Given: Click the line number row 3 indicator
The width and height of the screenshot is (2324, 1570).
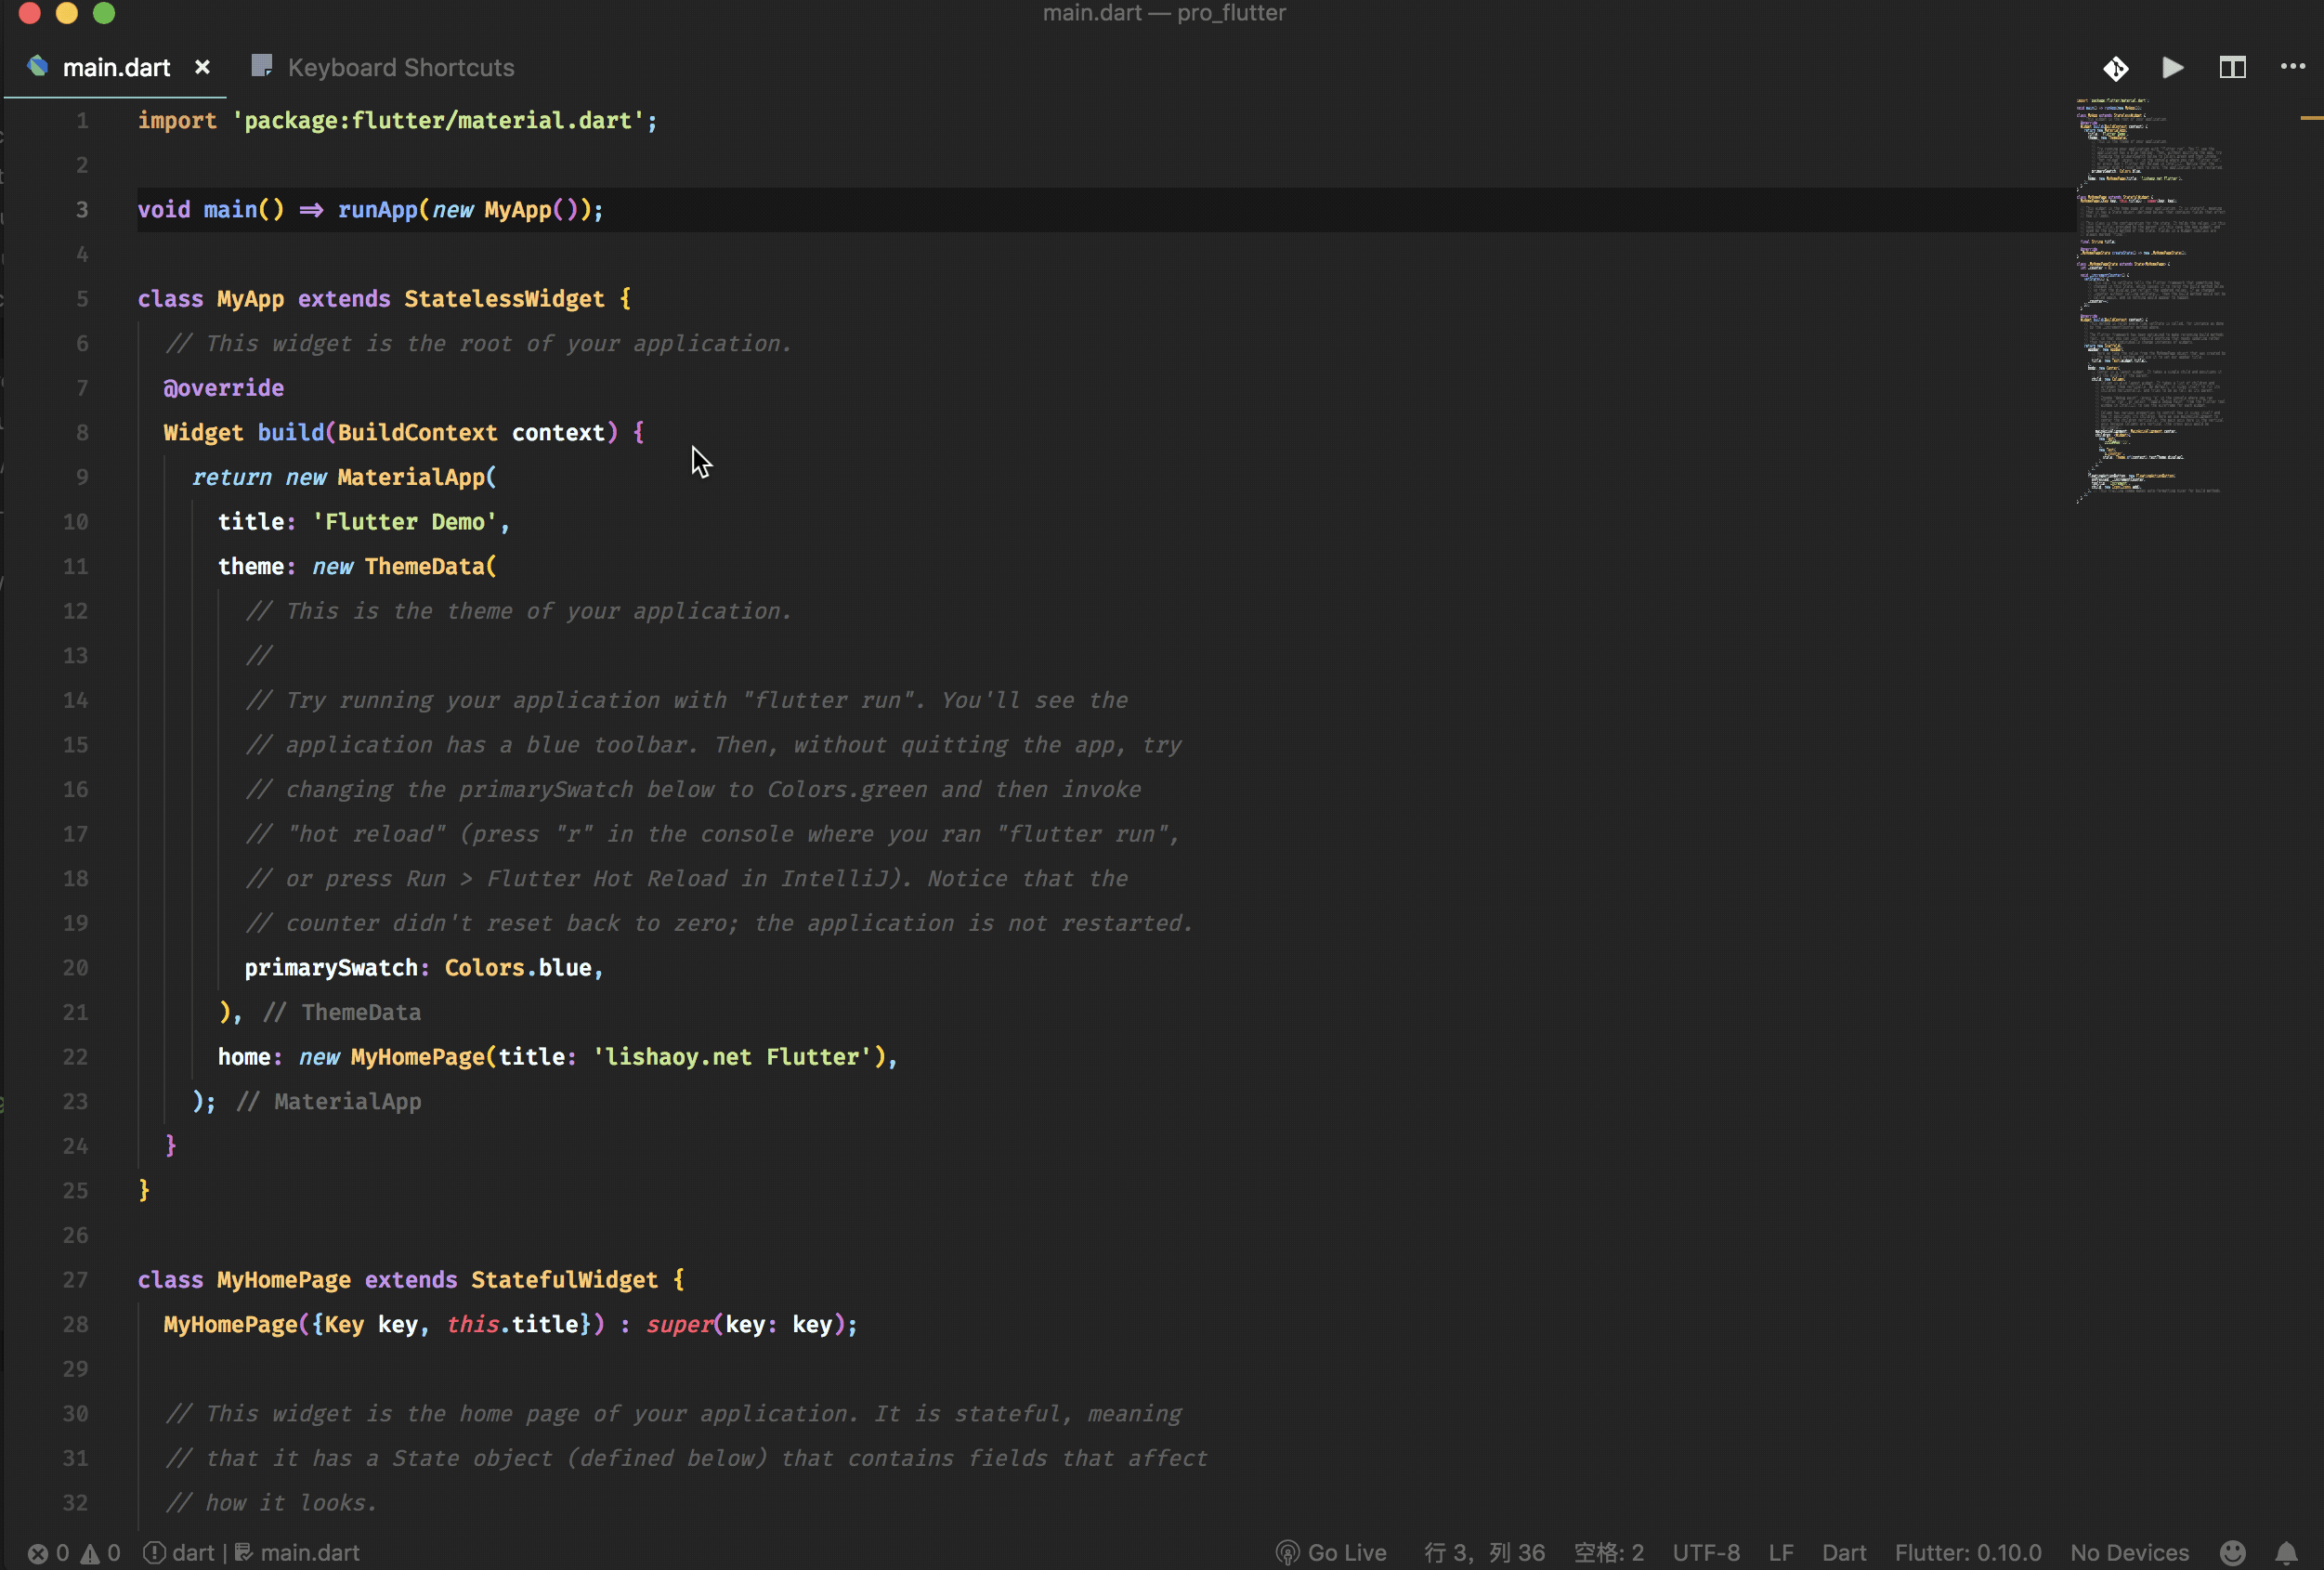Looking at the screenshot, I should tap(77, 208).
